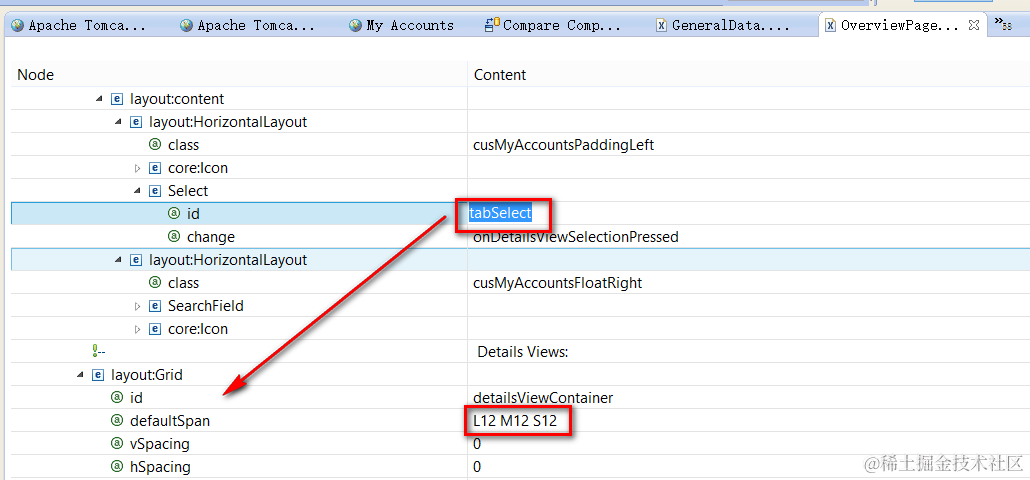Collapse the layout:content node

pos(99,99)
